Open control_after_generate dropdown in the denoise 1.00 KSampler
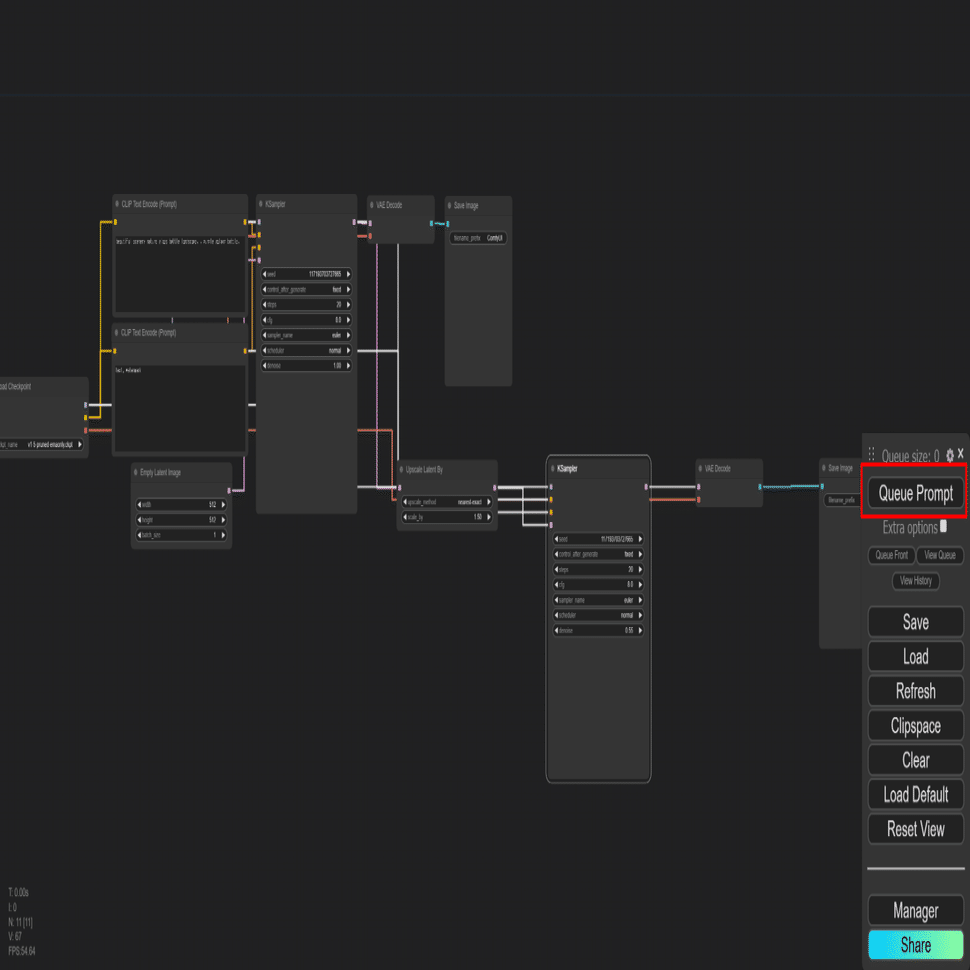 [306, 290]
